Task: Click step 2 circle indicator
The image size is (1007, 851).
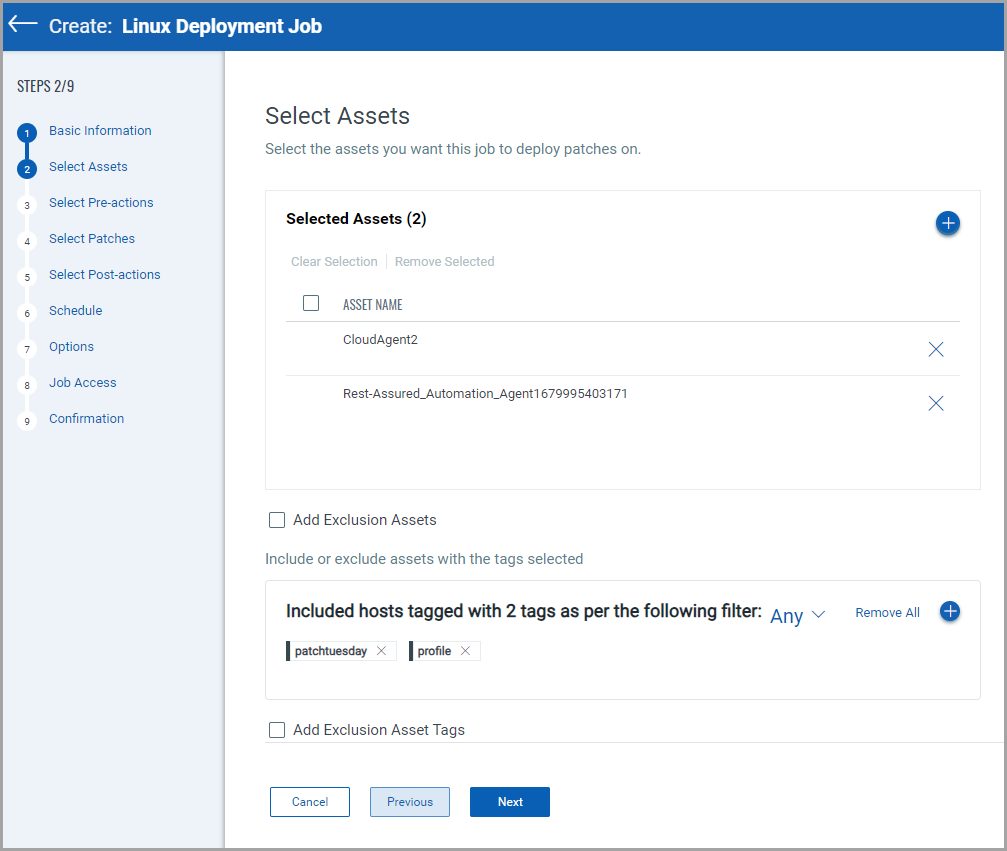Action: [x=27, y=169]
